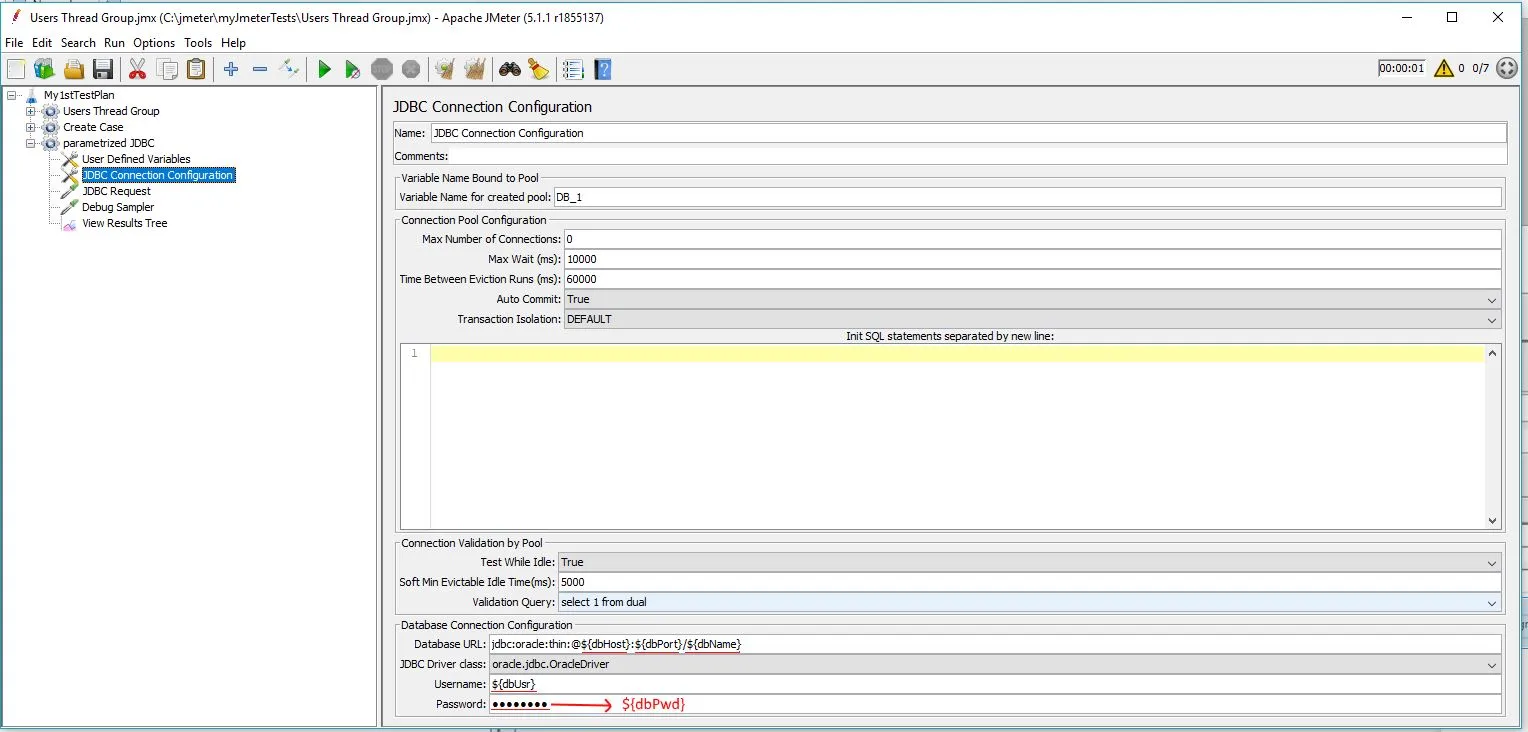Open the Search menu

tap(78, 43)
